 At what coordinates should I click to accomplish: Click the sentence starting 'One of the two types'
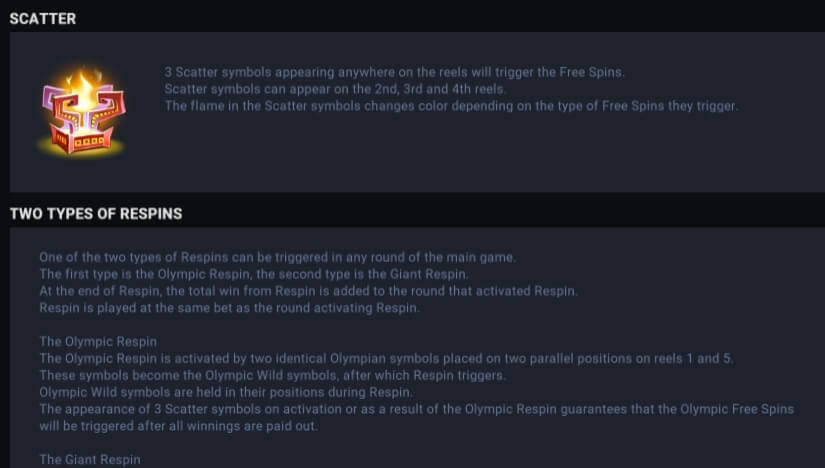(x=277, y=257)
